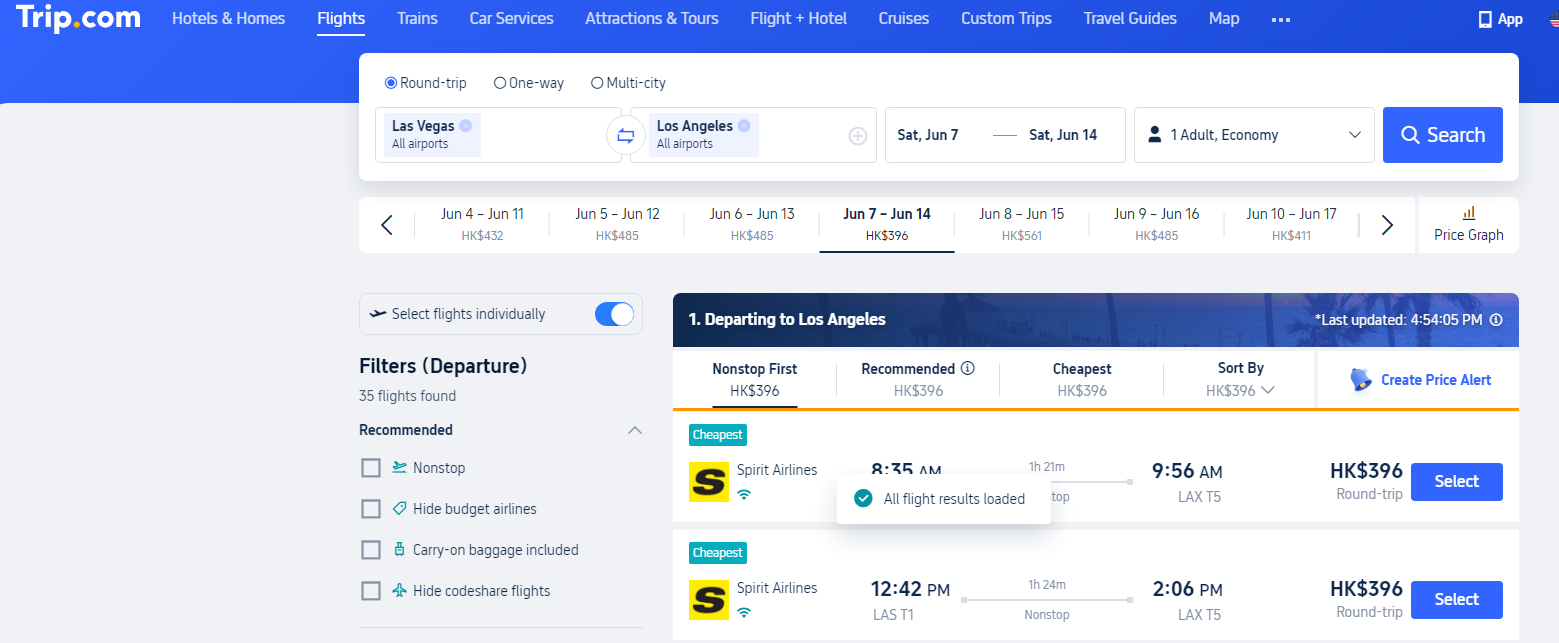
Task: Click the info icon next to Last updated
Action: [x=1496, y=320]
